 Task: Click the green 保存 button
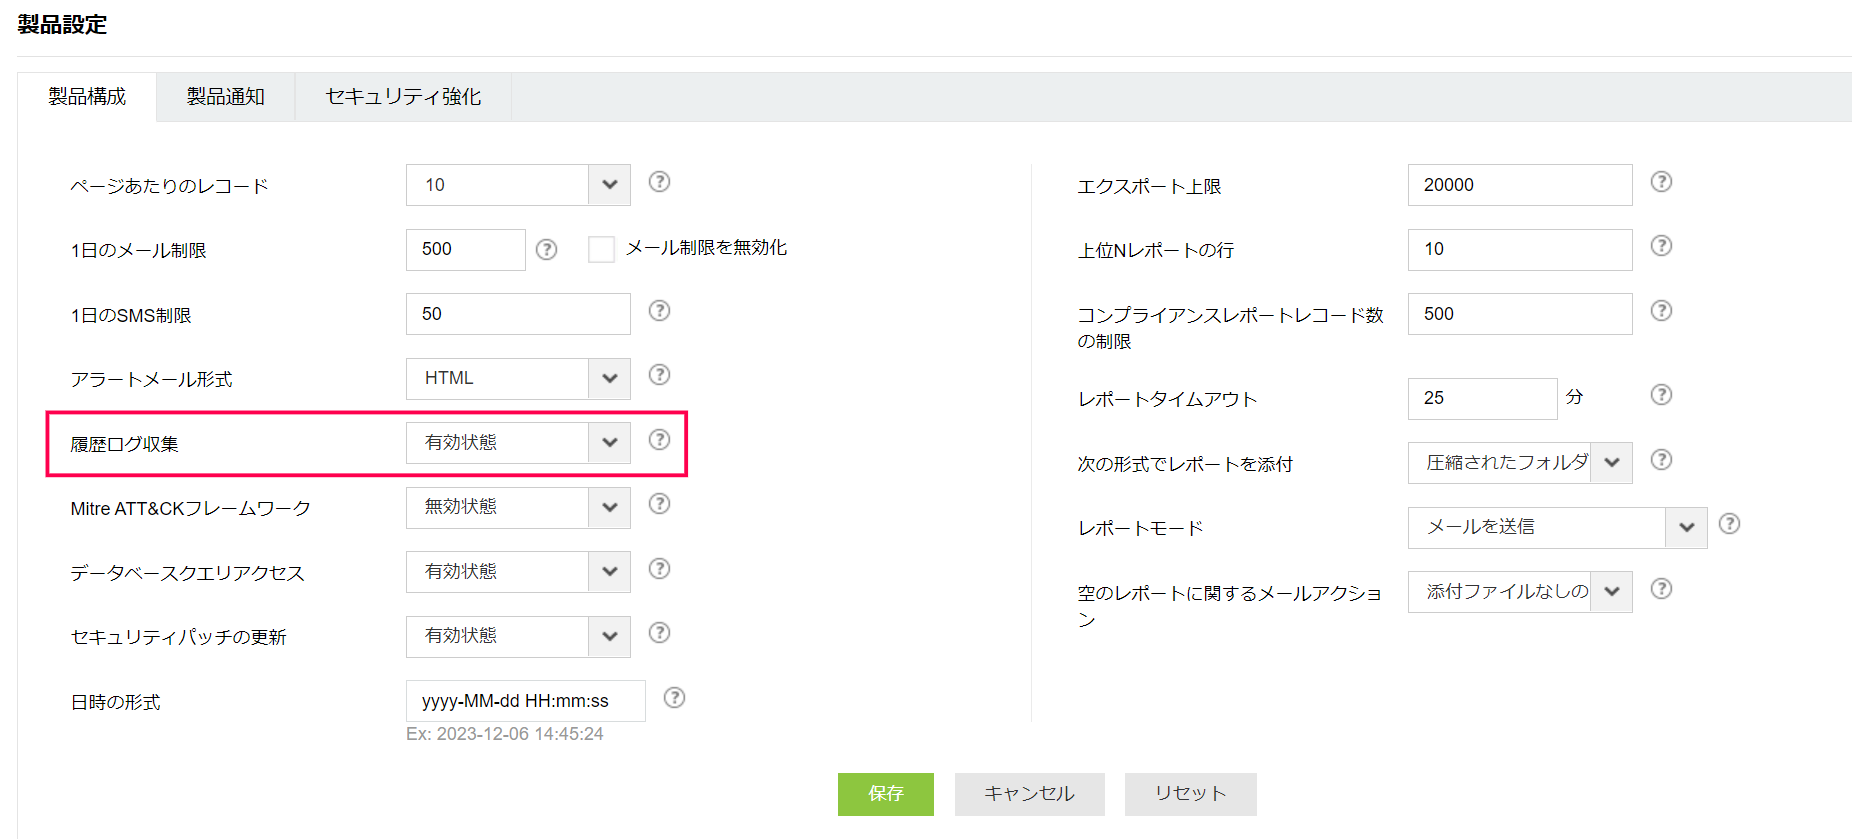click(x=885, y=794)
